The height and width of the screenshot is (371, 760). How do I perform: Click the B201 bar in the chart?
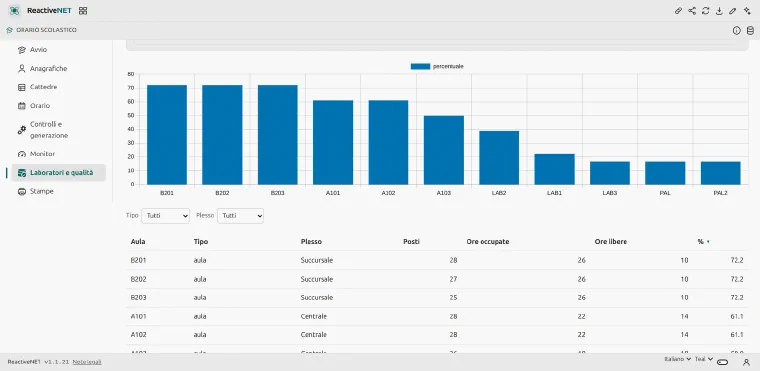[x=167, y=135]
